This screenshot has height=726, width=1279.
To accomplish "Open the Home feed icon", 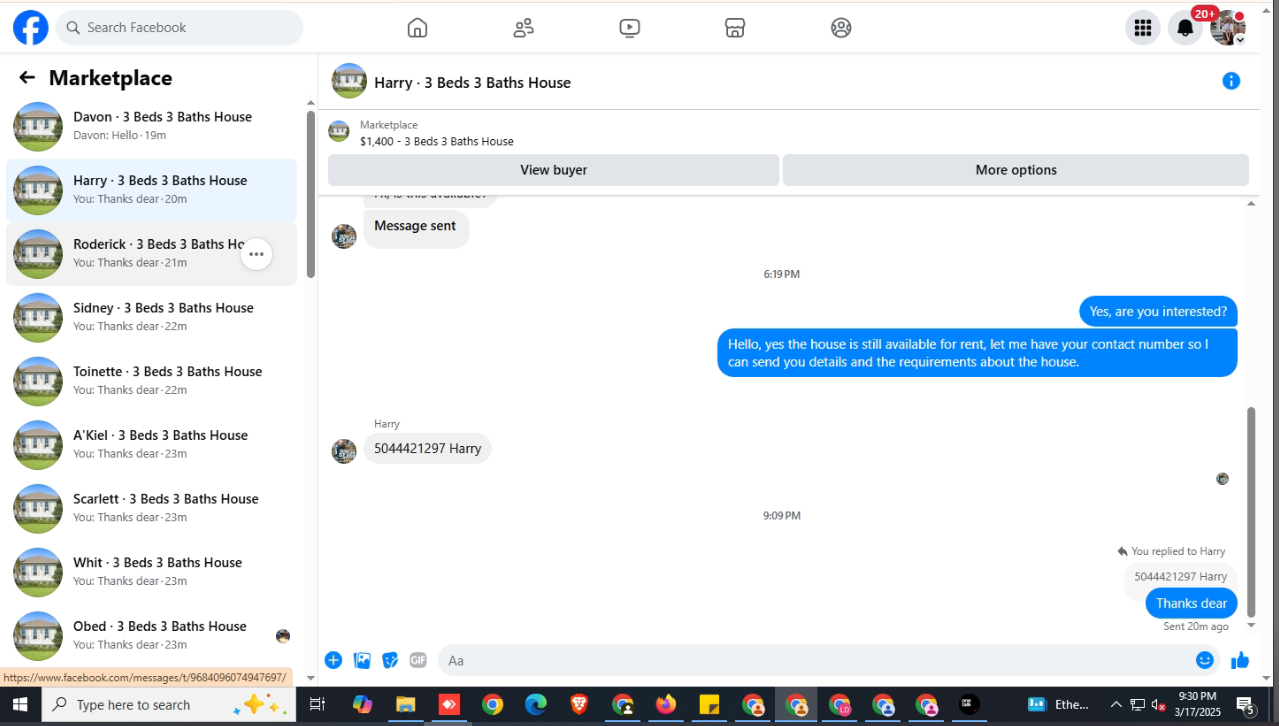I will click(417, 28).
